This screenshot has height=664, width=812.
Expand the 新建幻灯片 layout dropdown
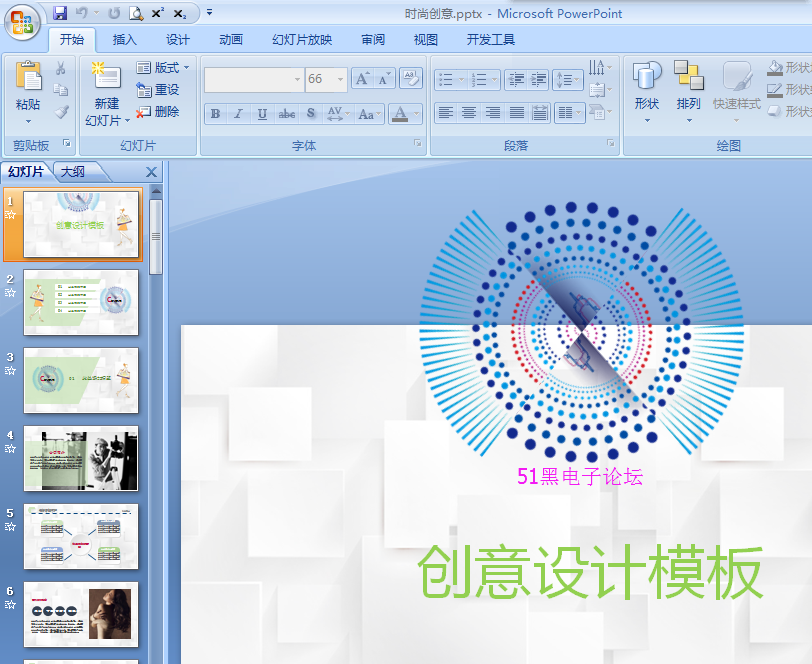128,121
